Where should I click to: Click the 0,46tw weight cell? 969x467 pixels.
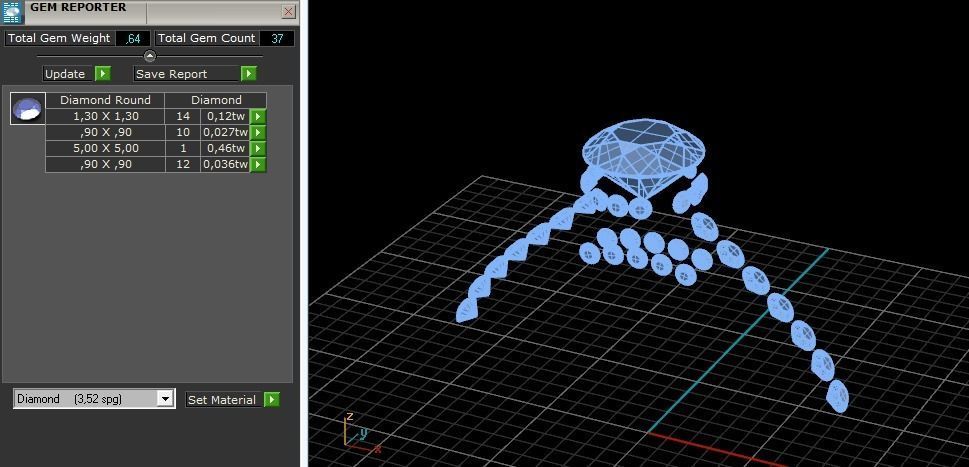225,148
